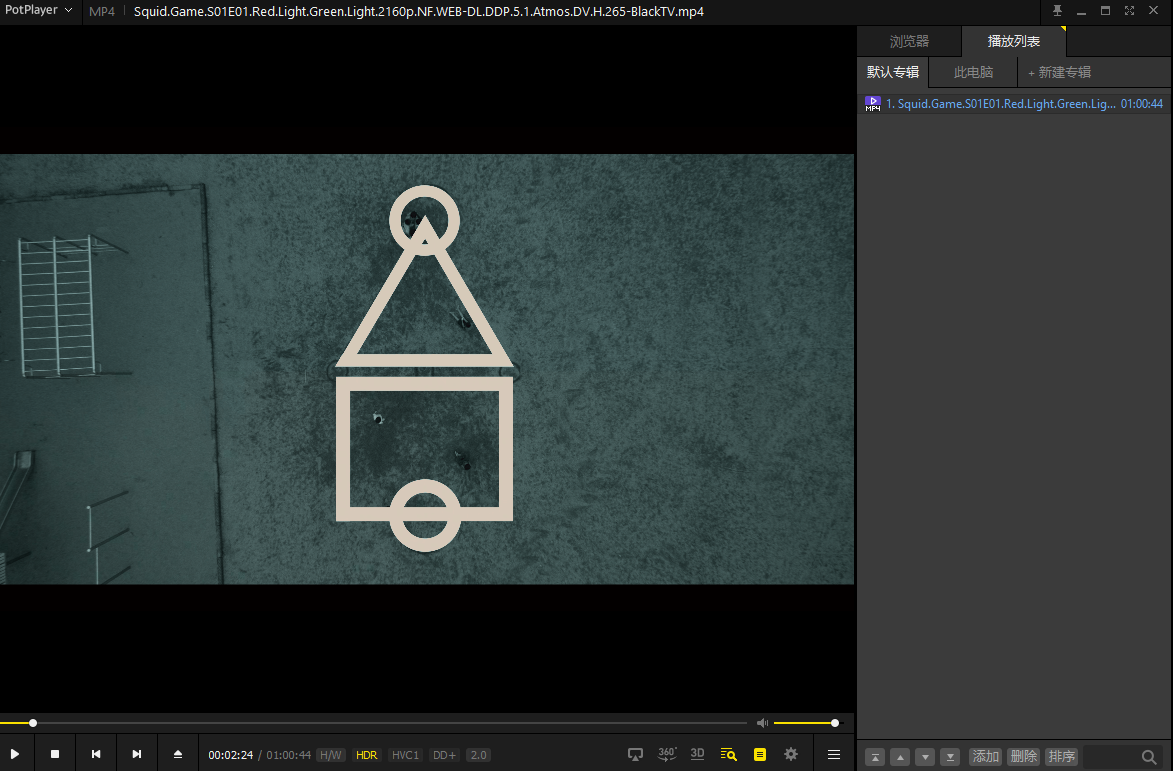
Task: Click the 排序 button
Action: [x=1061, y=757]
